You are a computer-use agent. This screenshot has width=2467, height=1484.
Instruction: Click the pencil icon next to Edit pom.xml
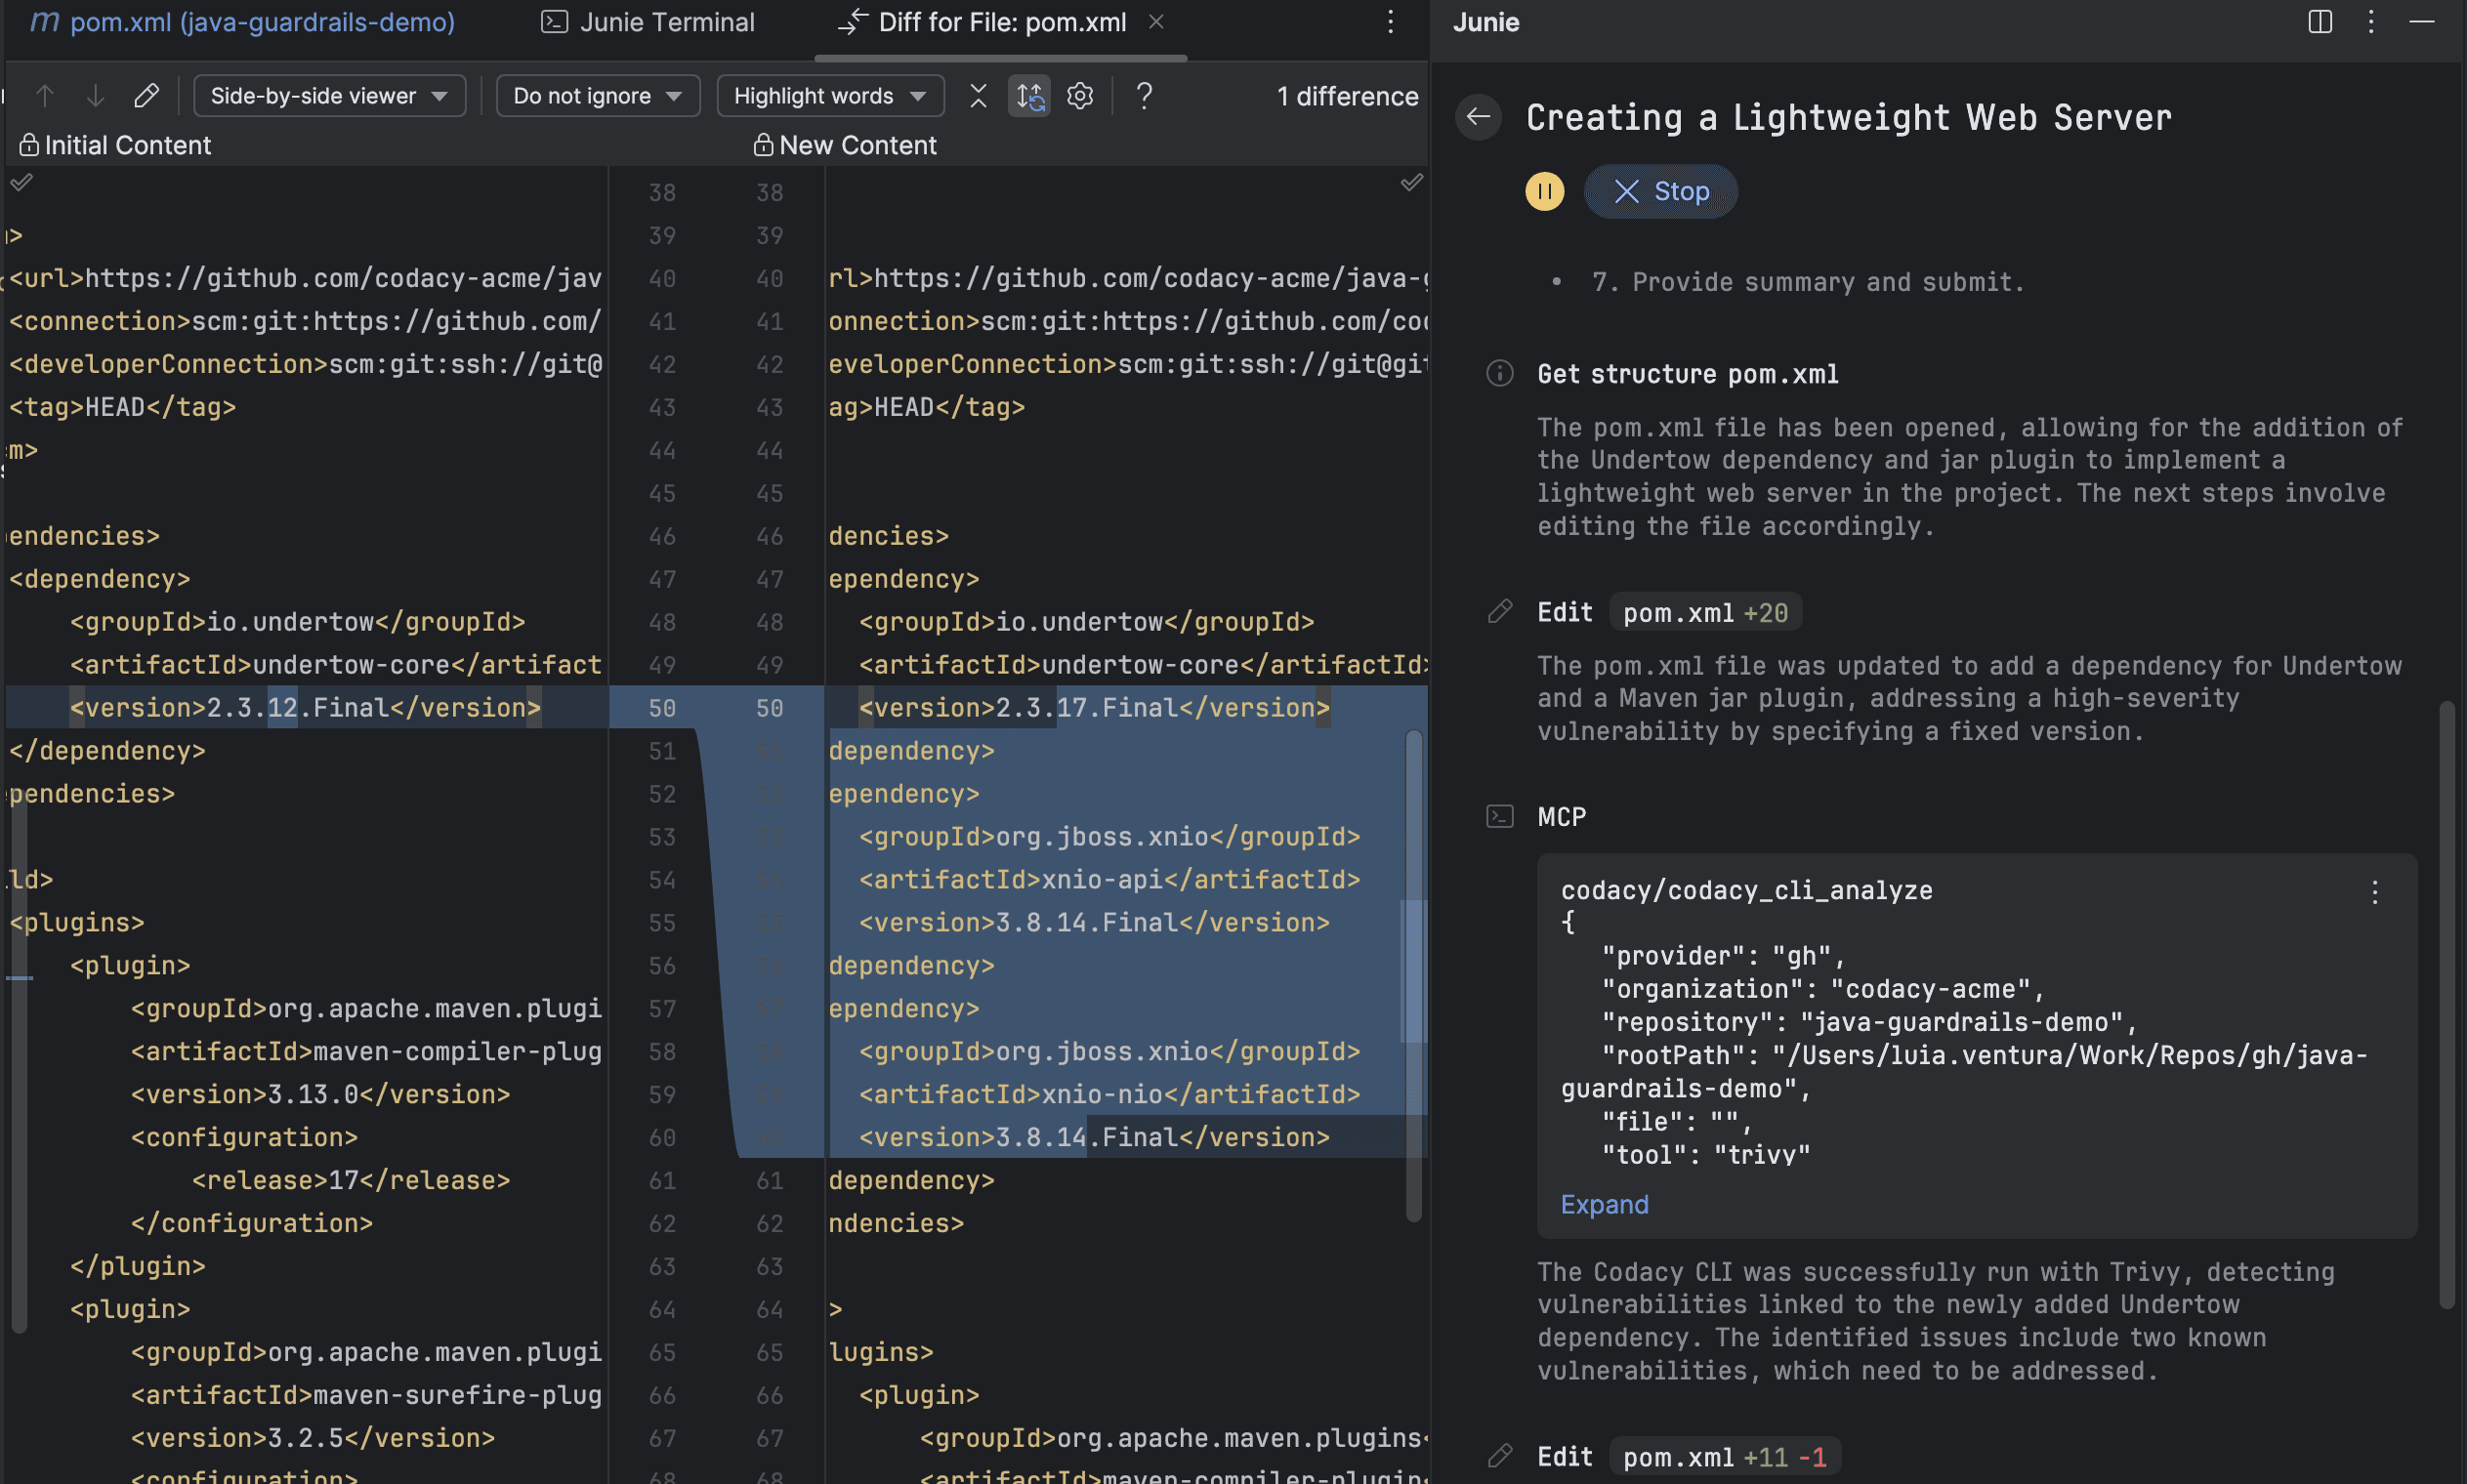point(1499,611)
